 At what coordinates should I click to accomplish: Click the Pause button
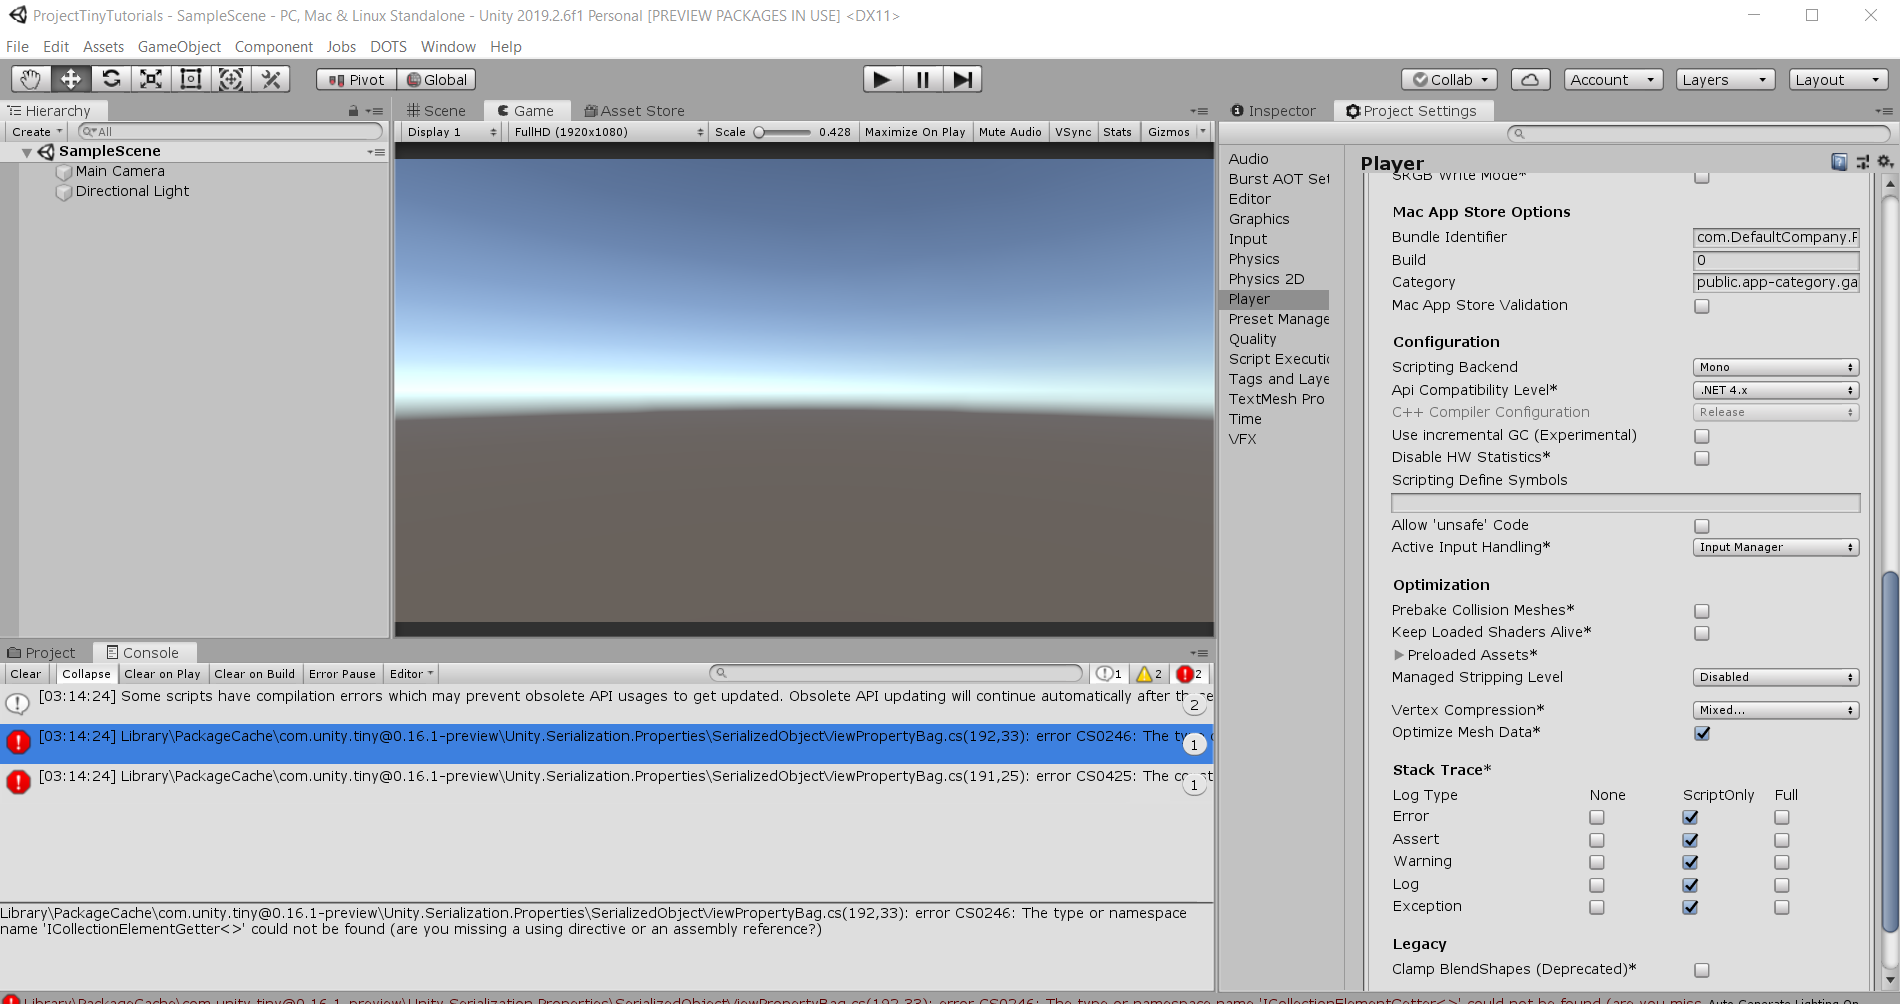[x=922, y=79]
